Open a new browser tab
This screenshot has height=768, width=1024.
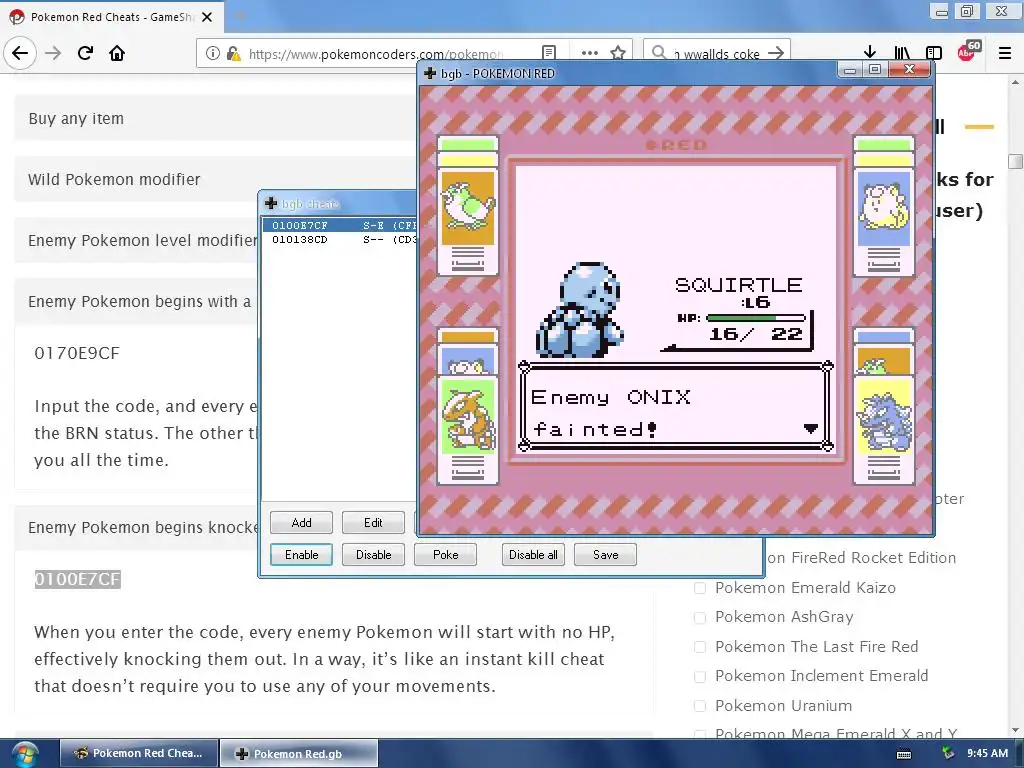tap(240, 16)
